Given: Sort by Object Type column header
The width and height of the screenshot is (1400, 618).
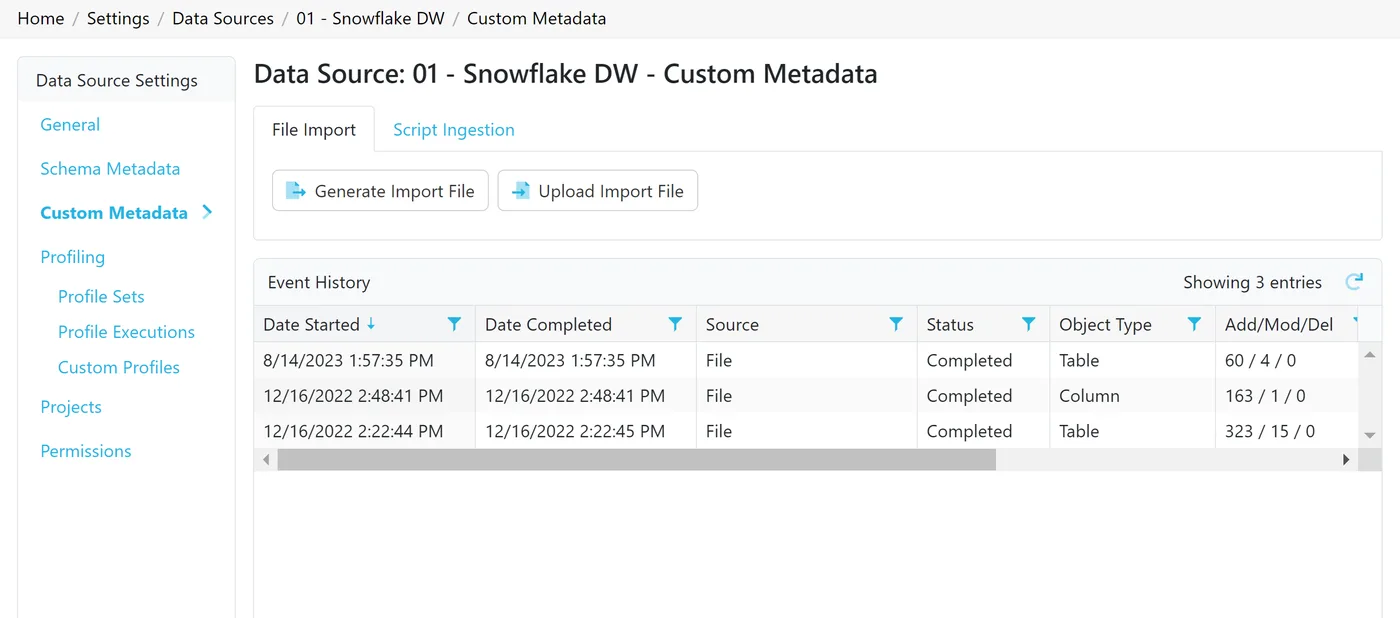Looking at the screenshot, I should click(1105, 324).
